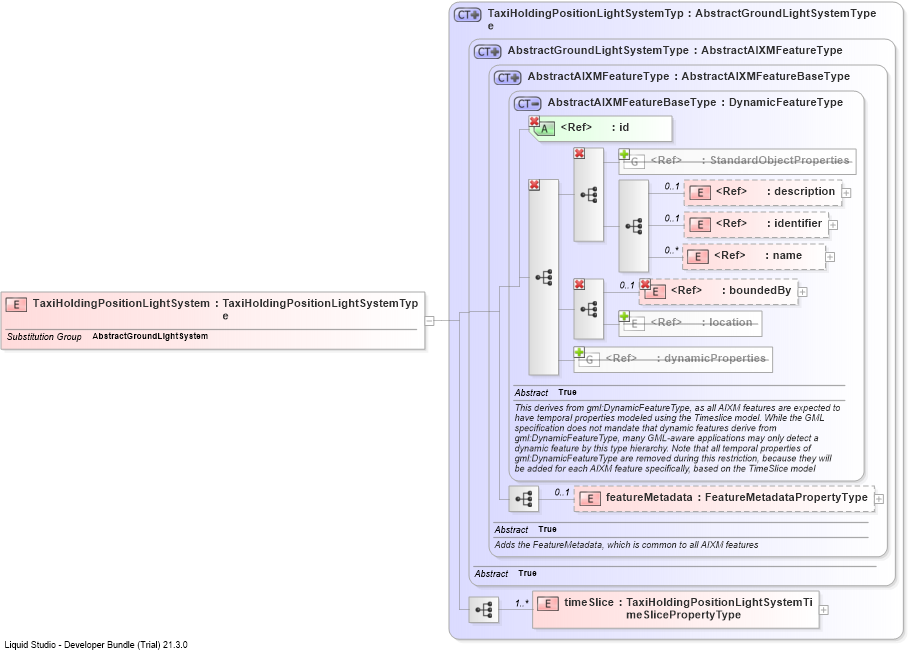Expand the description element
Viewport: 908px width, 650px height.
coord(846,193)
